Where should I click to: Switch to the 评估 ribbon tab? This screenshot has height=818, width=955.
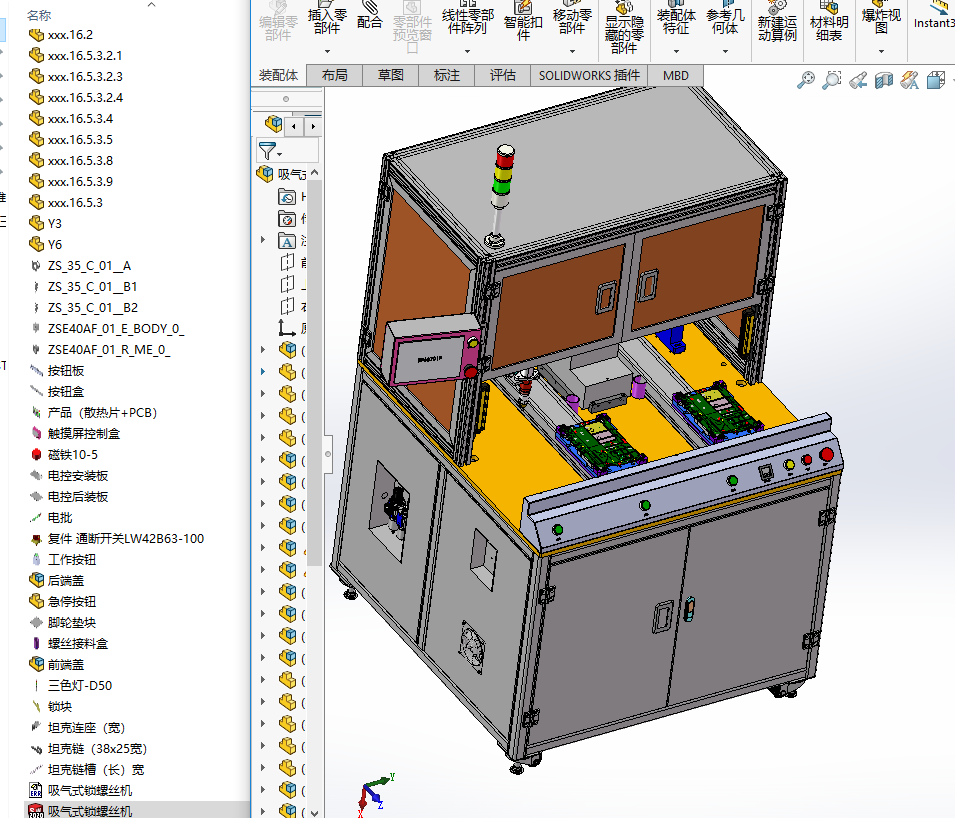(502, 76)
